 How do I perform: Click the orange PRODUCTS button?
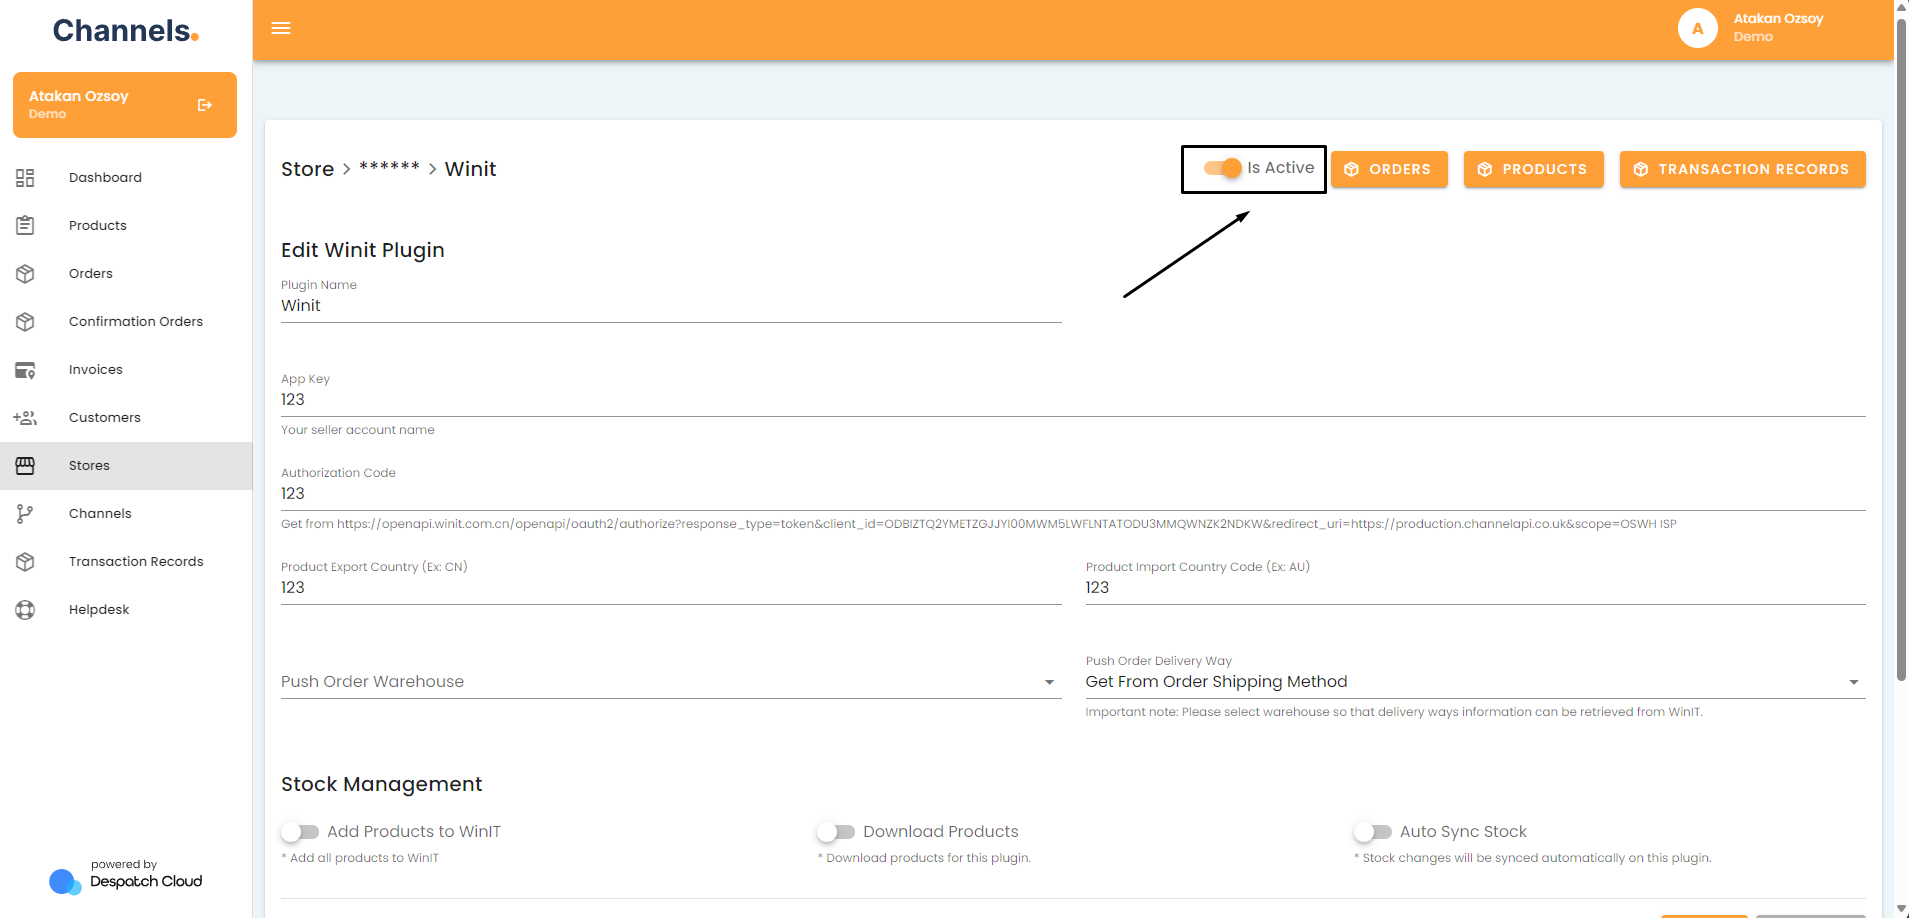(1533, 169)
